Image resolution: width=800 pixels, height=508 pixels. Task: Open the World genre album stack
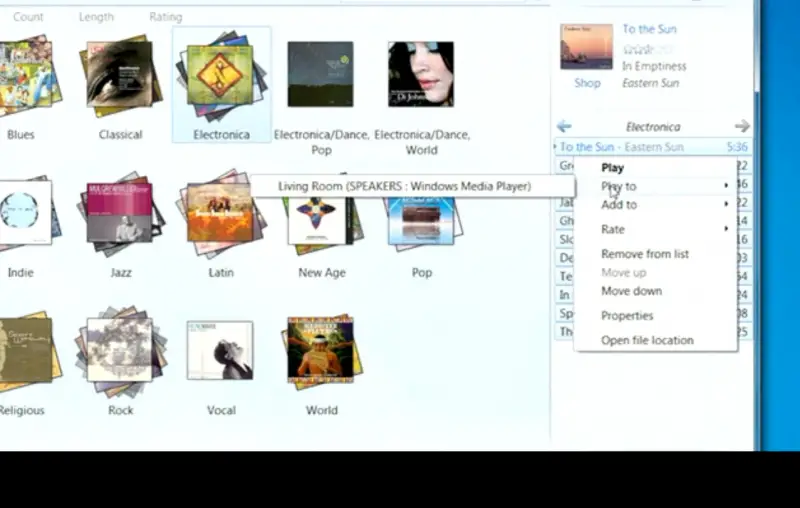[321, 352]
